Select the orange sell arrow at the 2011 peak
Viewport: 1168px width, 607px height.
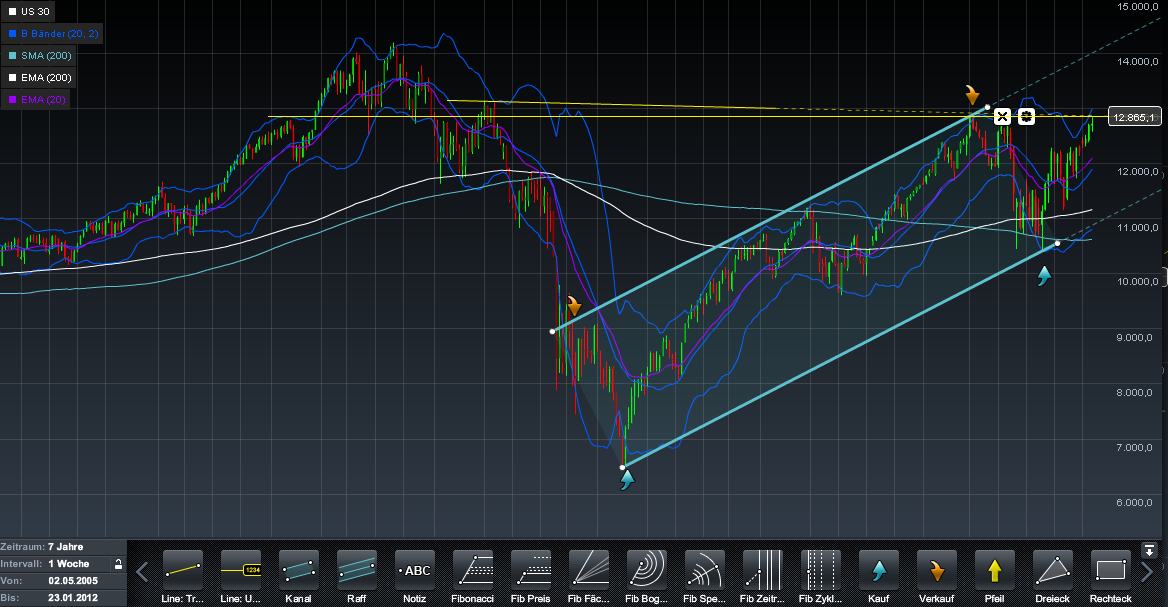tap(972, 95)
